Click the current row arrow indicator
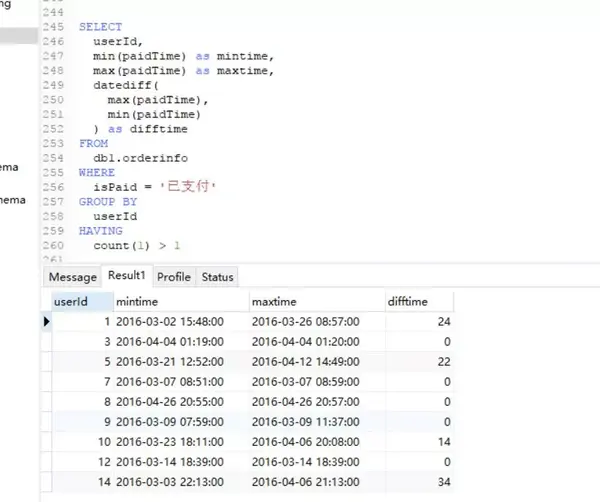Screen dimensions: 600x502 [46, 321]
